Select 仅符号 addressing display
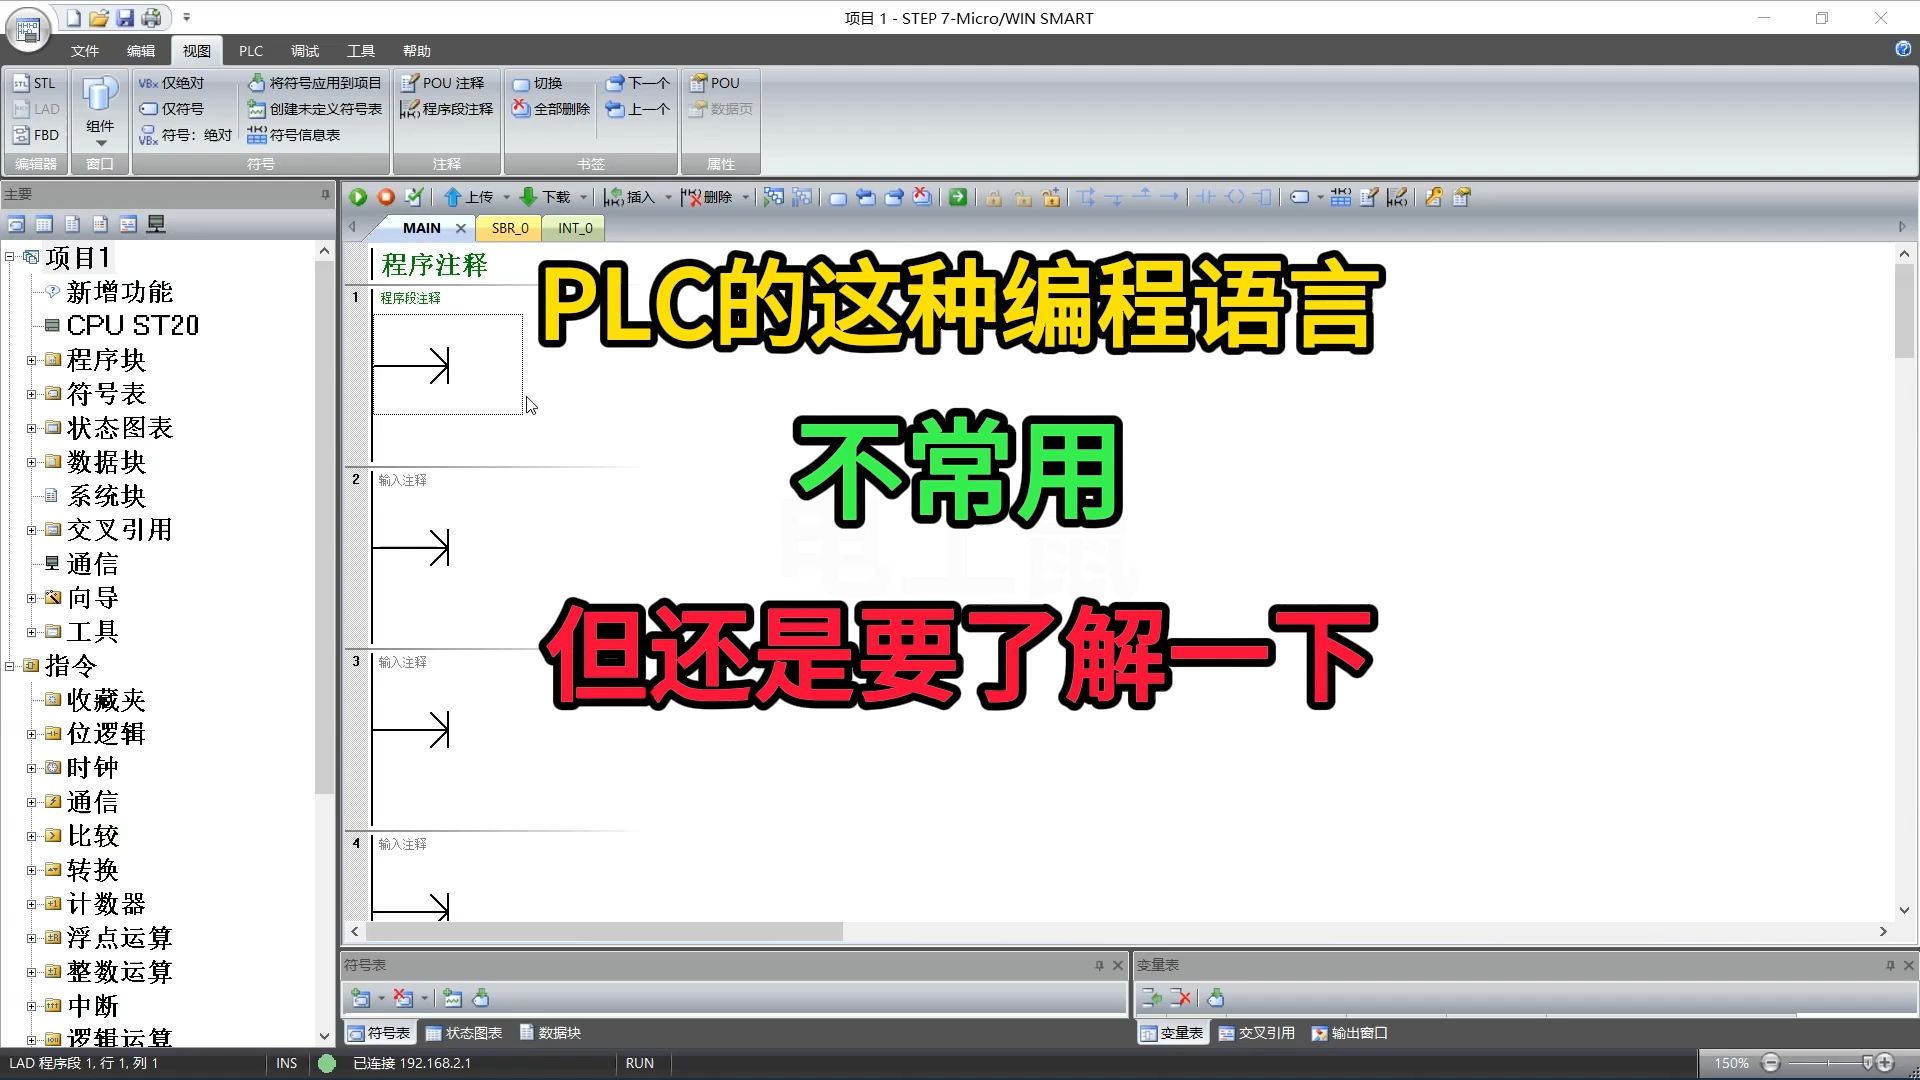 coord(171,109)
